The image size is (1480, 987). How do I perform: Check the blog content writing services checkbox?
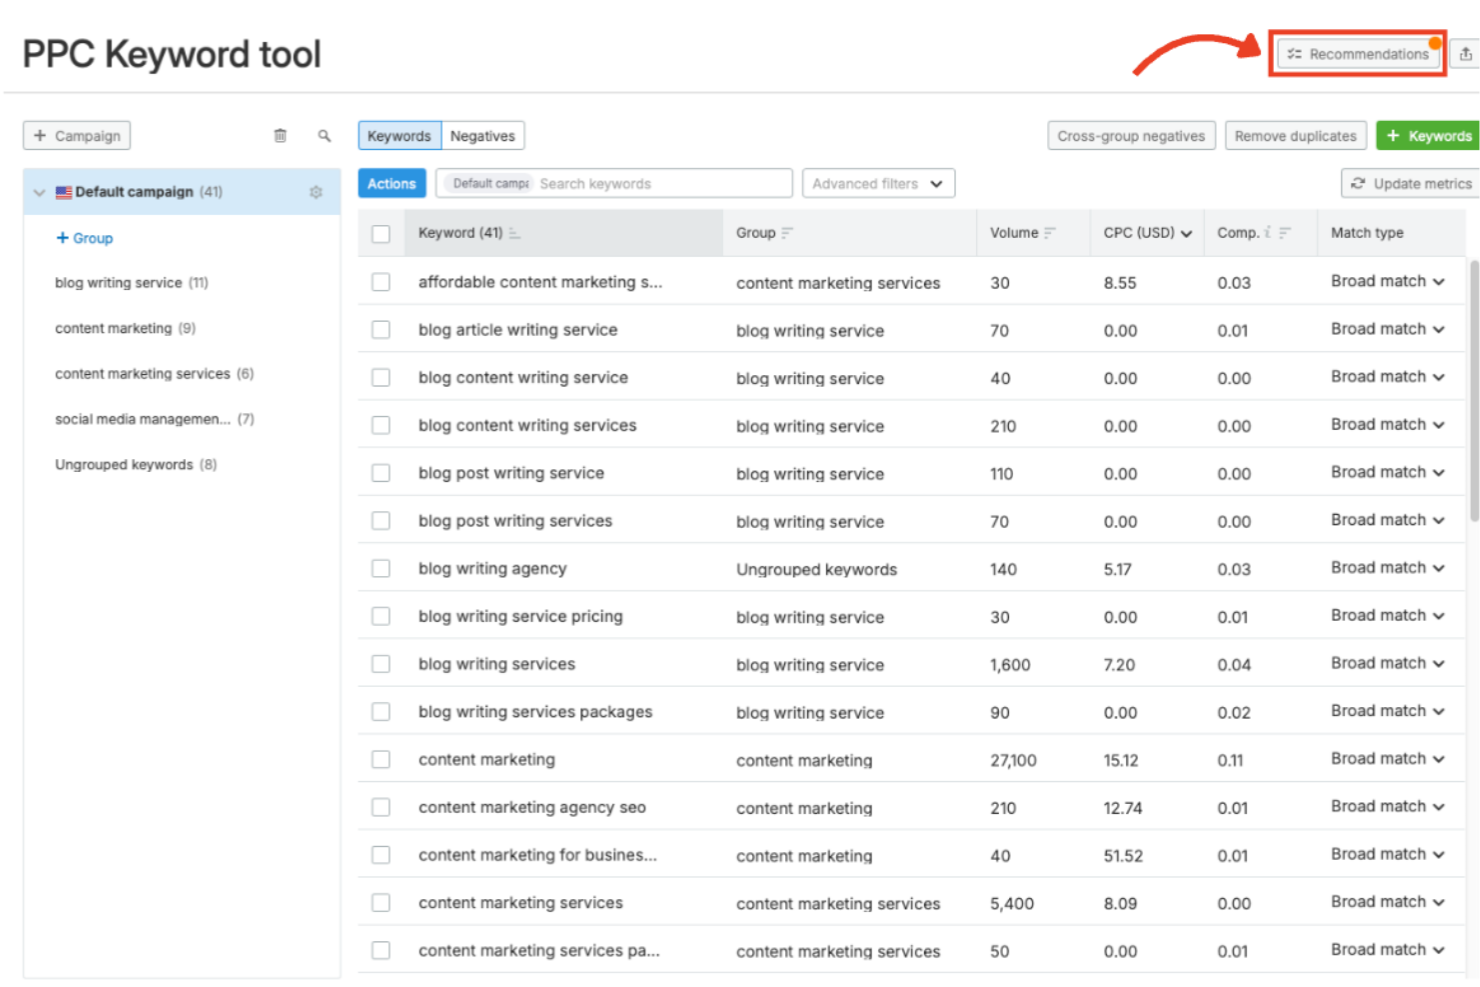click(x=381, y=425)
